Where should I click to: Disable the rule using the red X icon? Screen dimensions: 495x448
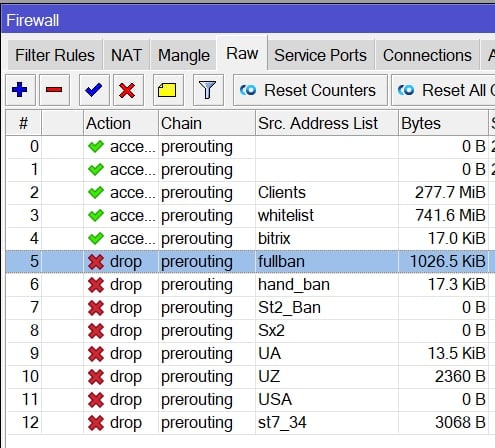[x=128, y=90]
